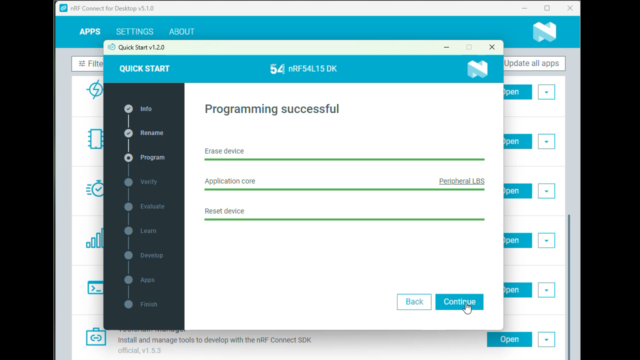Click the Erase device progress bar

344,159
